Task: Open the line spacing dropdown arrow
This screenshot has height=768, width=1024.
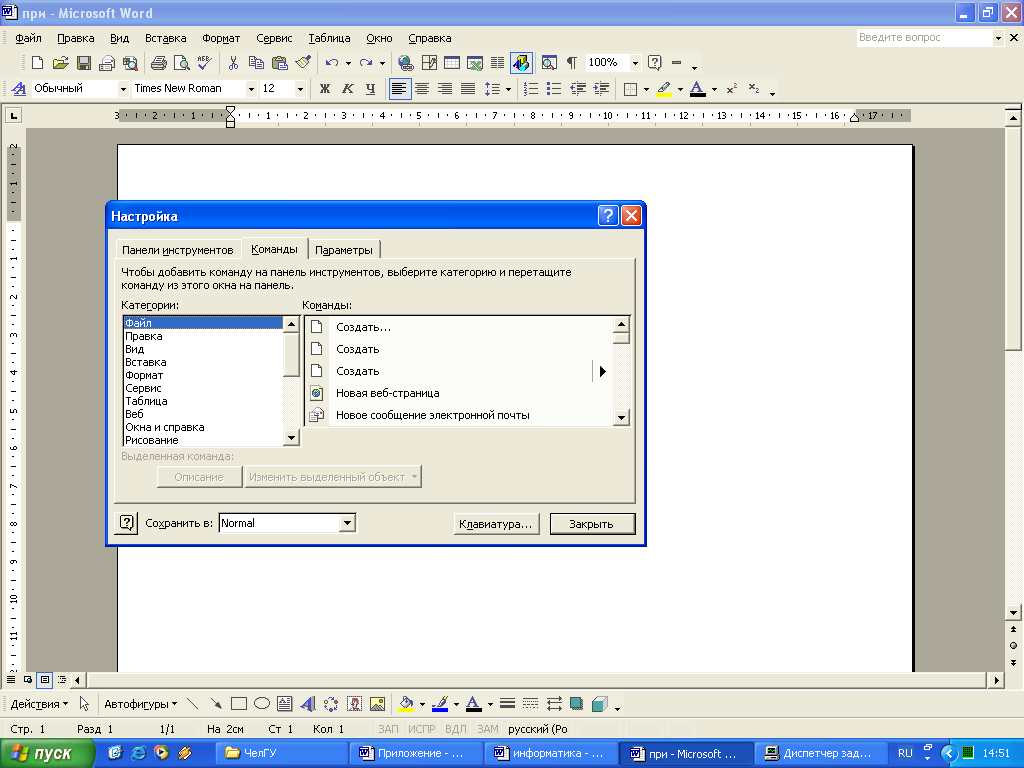Action: pos(508,89)
